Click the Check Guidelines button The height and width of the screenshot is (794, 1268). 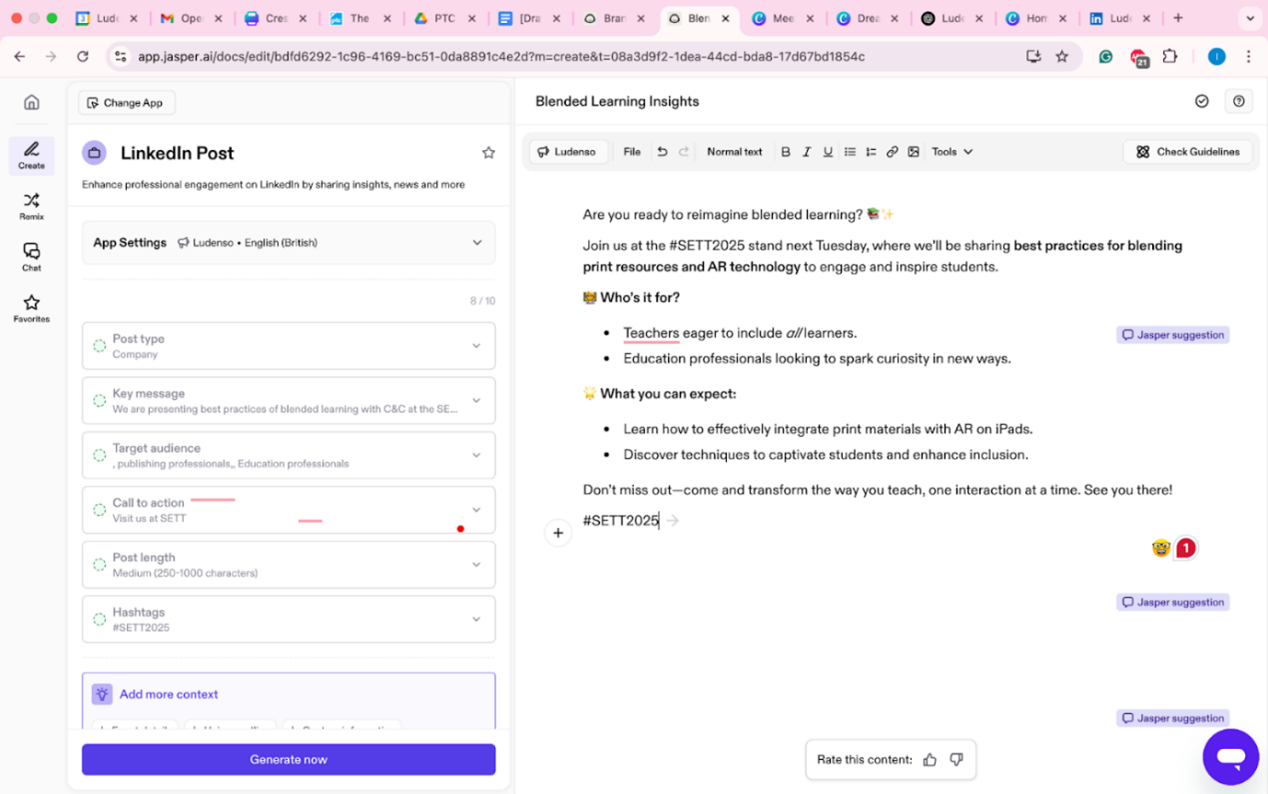pos(1187,152)
